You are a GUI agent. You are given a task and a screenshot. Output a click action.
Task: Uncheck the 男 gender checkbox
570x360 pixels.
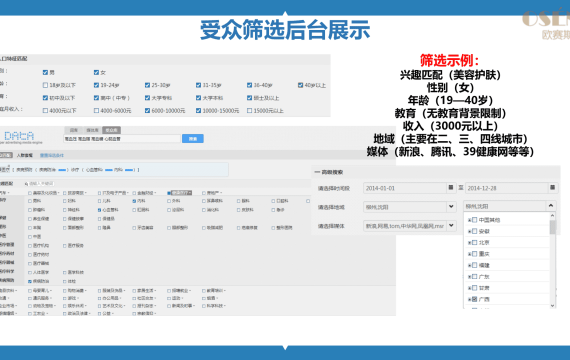tap(45, 72)
